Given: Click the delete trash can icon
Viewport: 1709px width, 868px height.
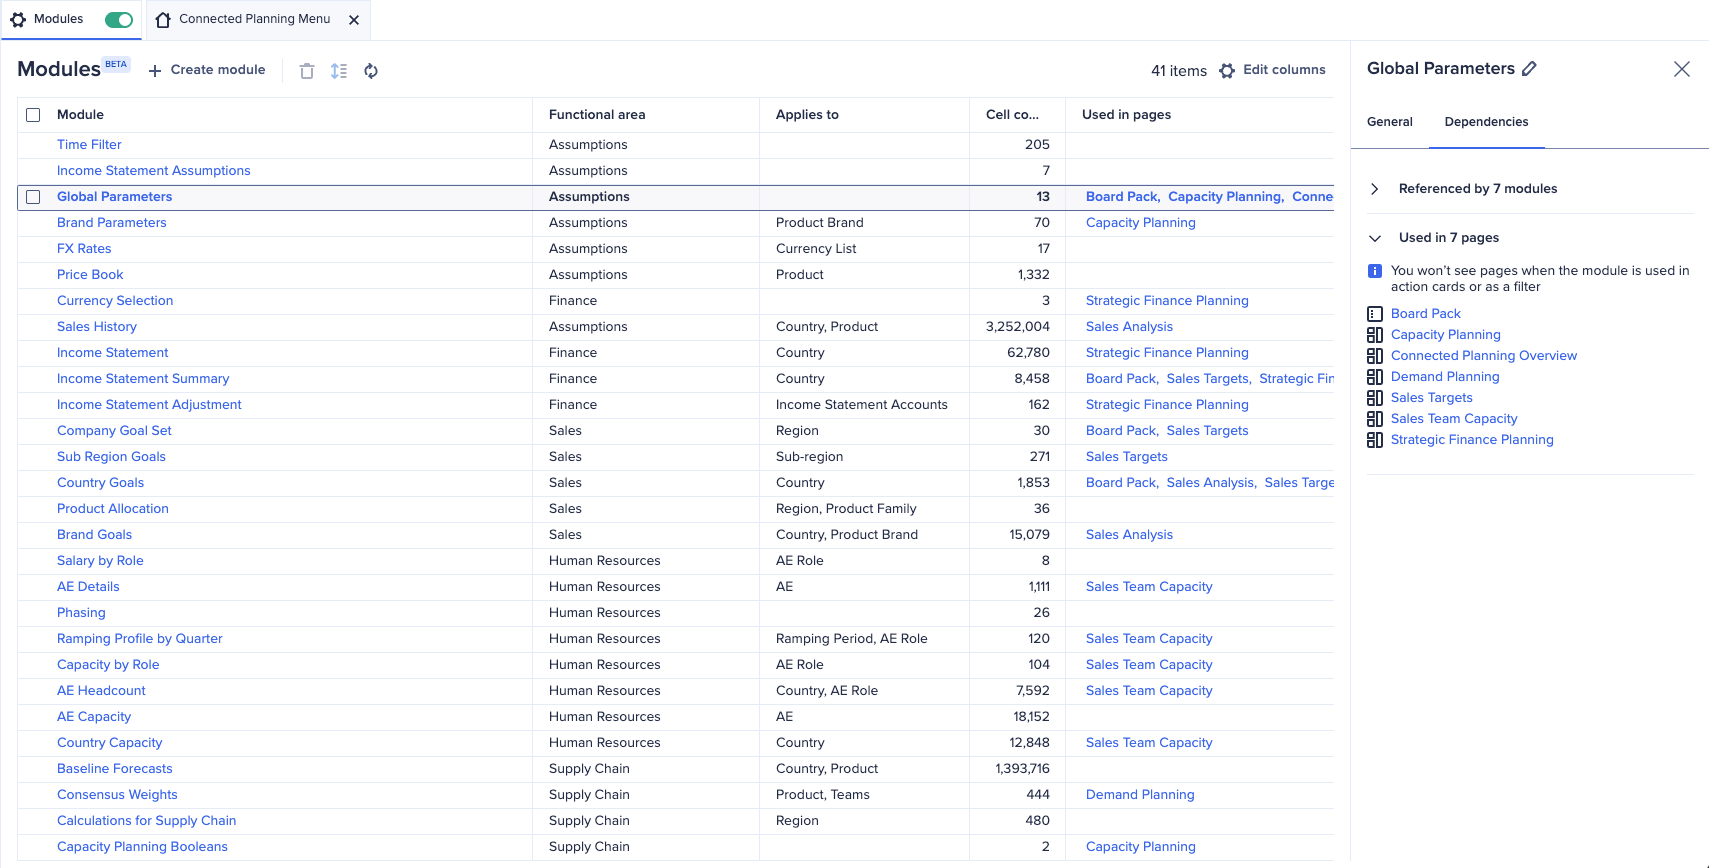Looking at the screenshot, I should [307, 71].
